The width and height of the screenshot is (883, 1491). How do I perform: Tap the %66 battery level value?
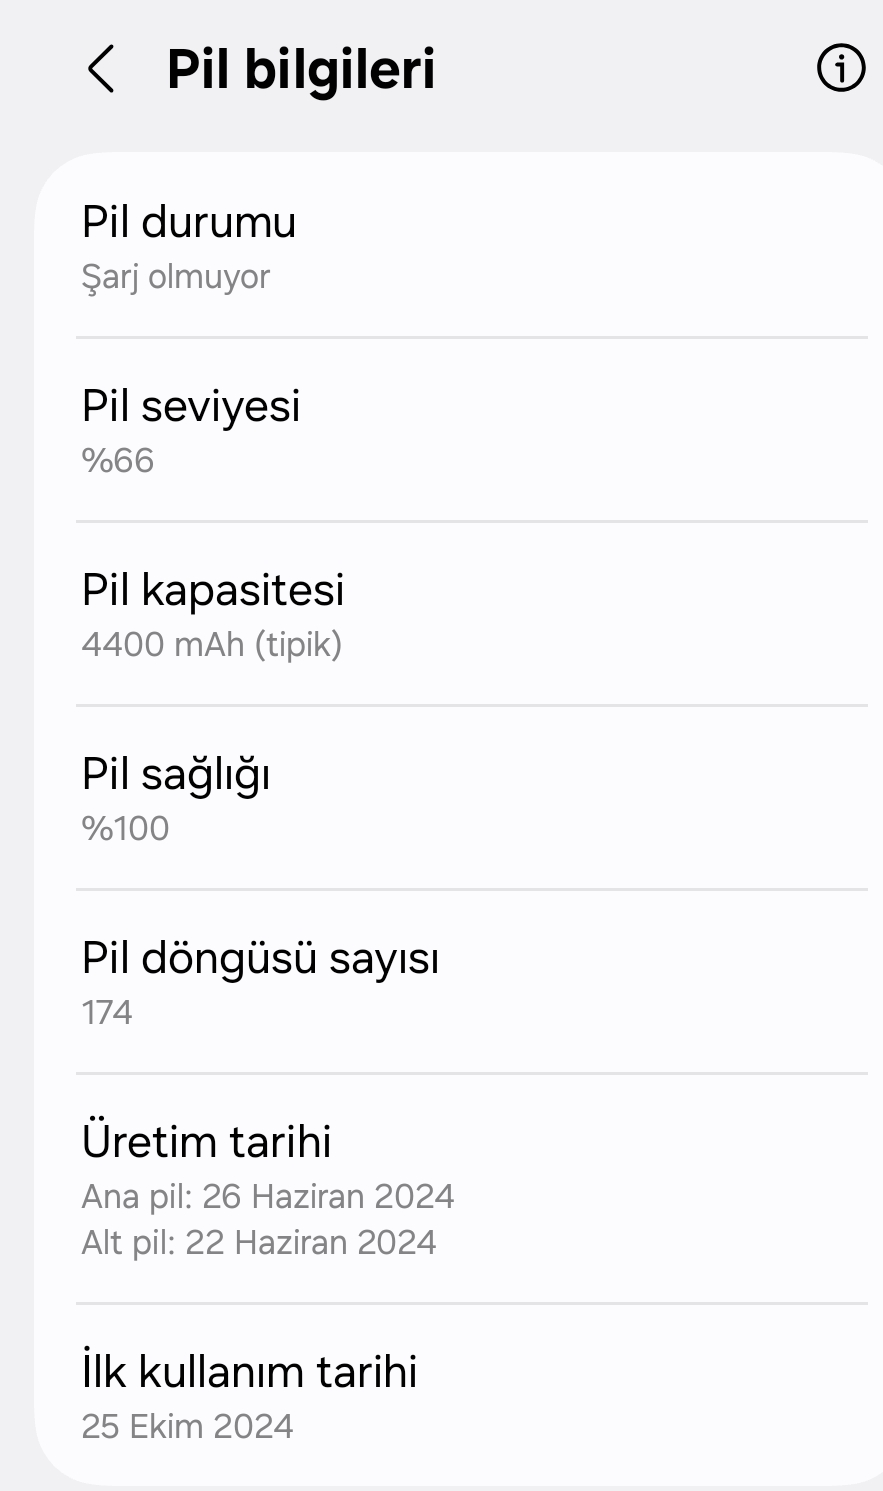tap(118, 461)
